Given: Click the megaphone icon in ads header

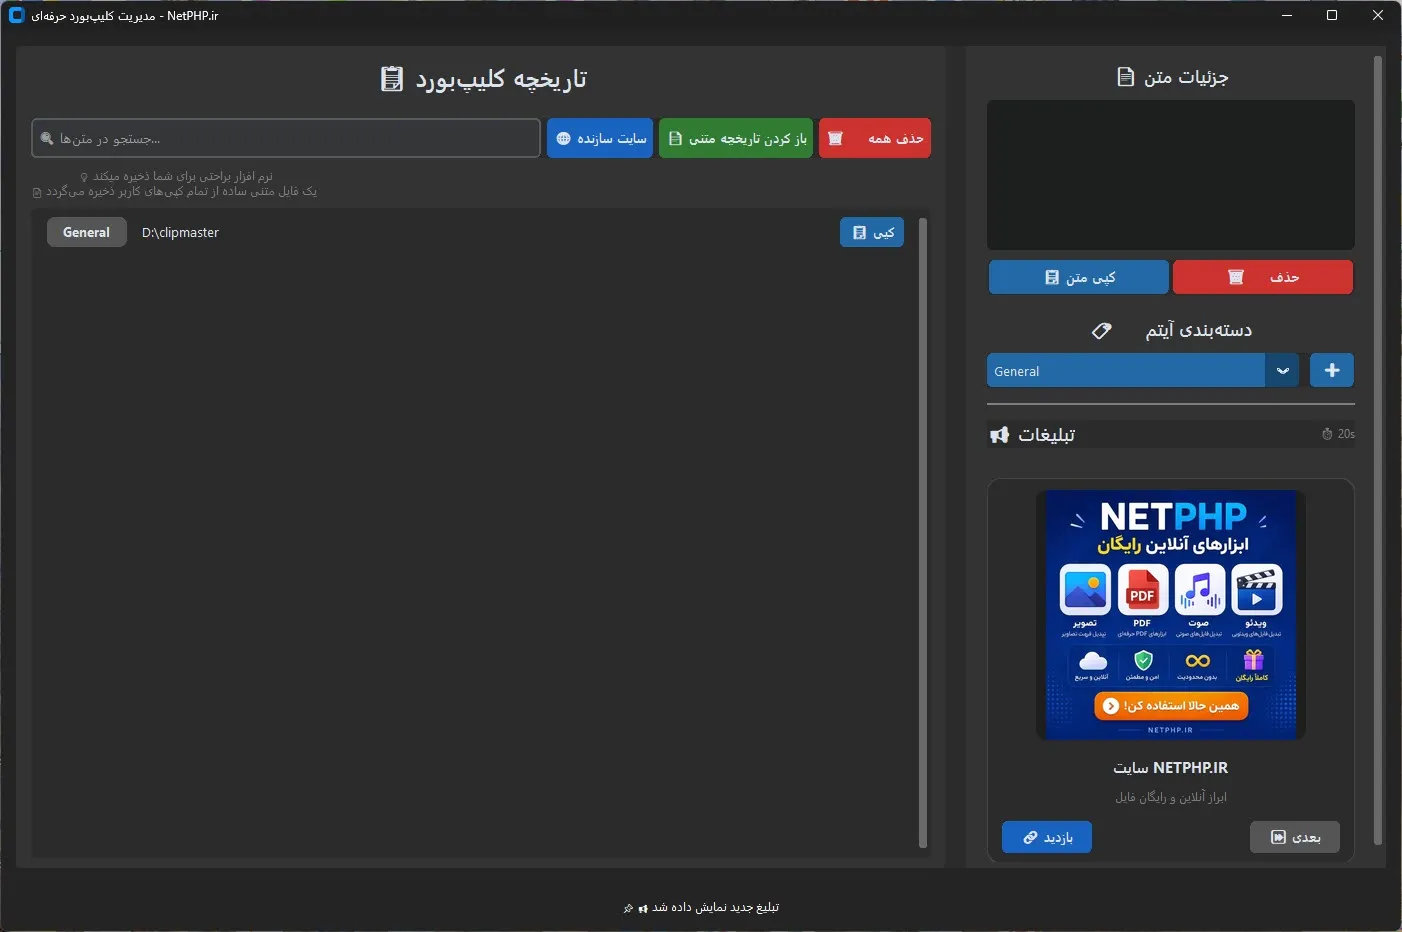Looking at the screenshot, I should click(x=999, y=435).
